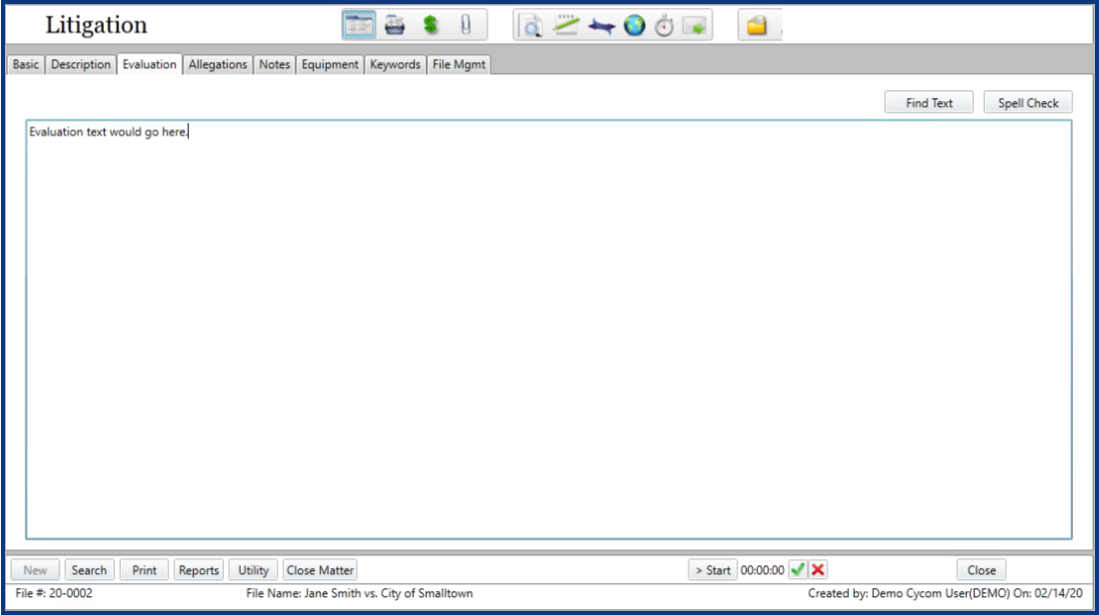Open Reports

coord(198,570)
